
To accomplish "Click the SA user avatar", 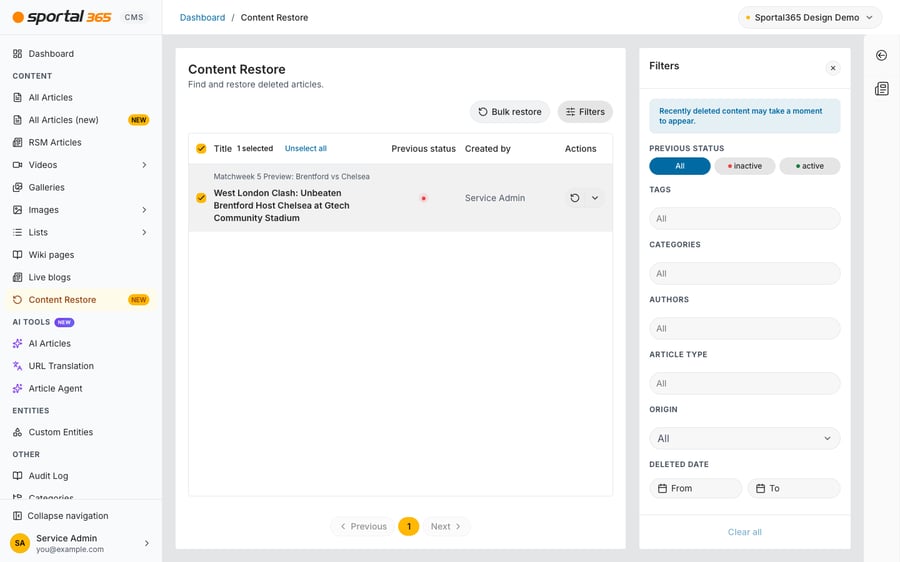I will pyautogui.click(x=20, y=543).
